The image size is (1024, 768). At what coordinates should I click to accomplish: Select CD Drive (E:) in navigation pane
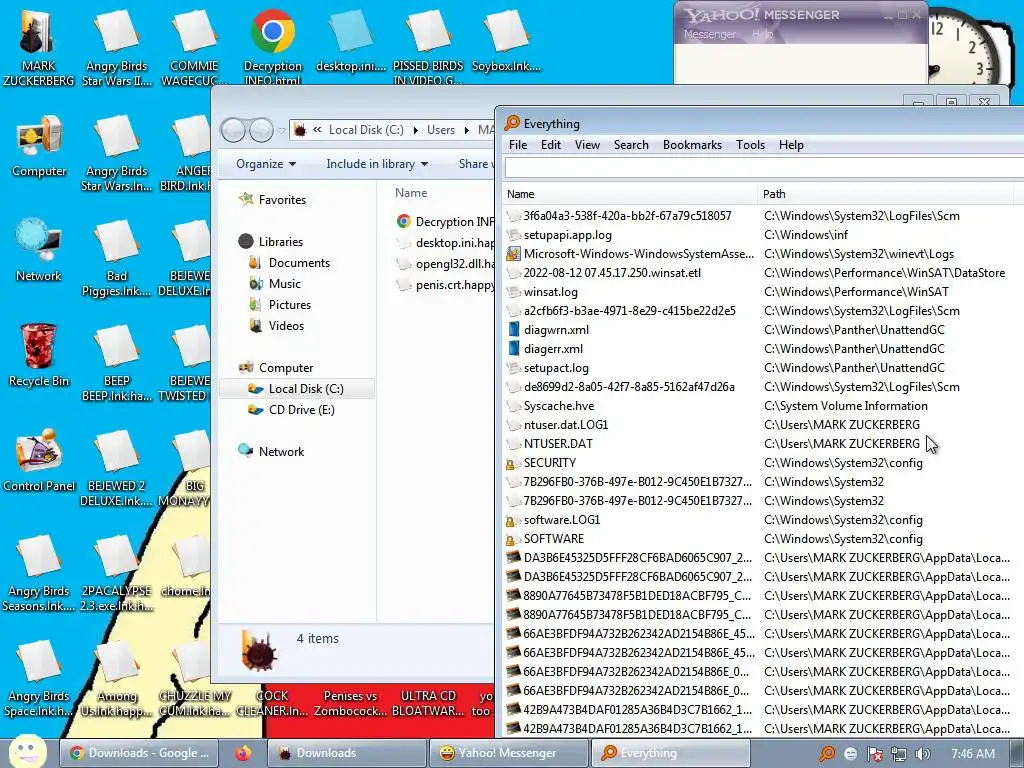click(301, 409)
